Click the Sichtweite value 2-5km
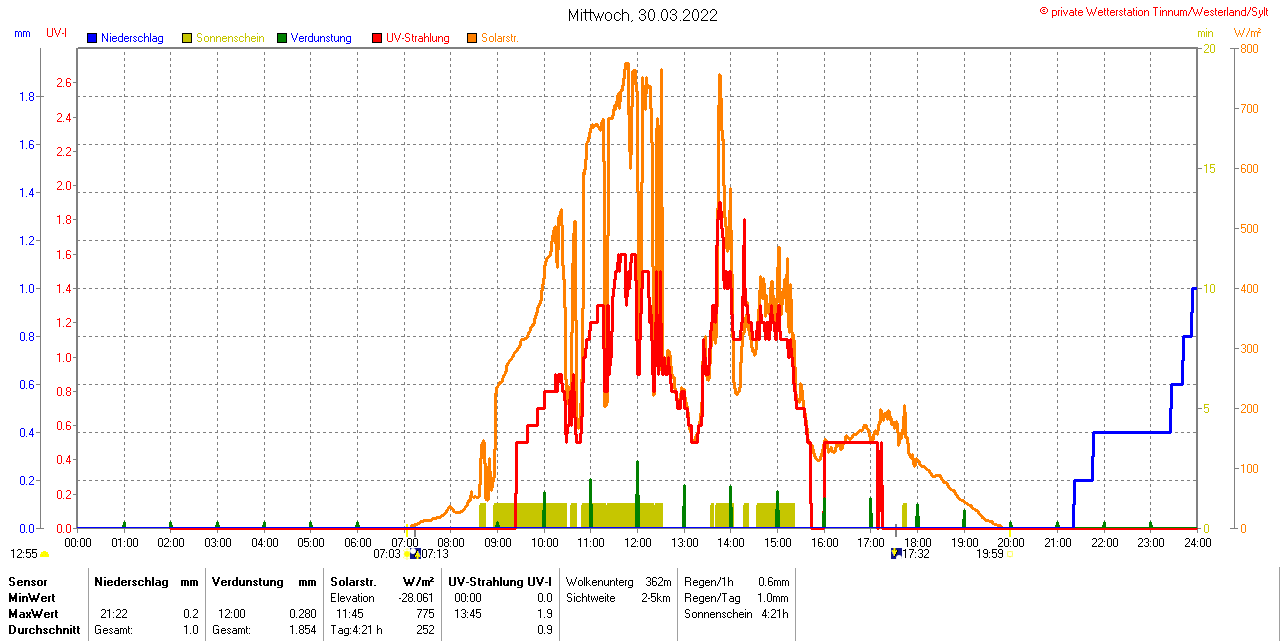Viewport: 1280px width, 641px height. tap(656, 597)
